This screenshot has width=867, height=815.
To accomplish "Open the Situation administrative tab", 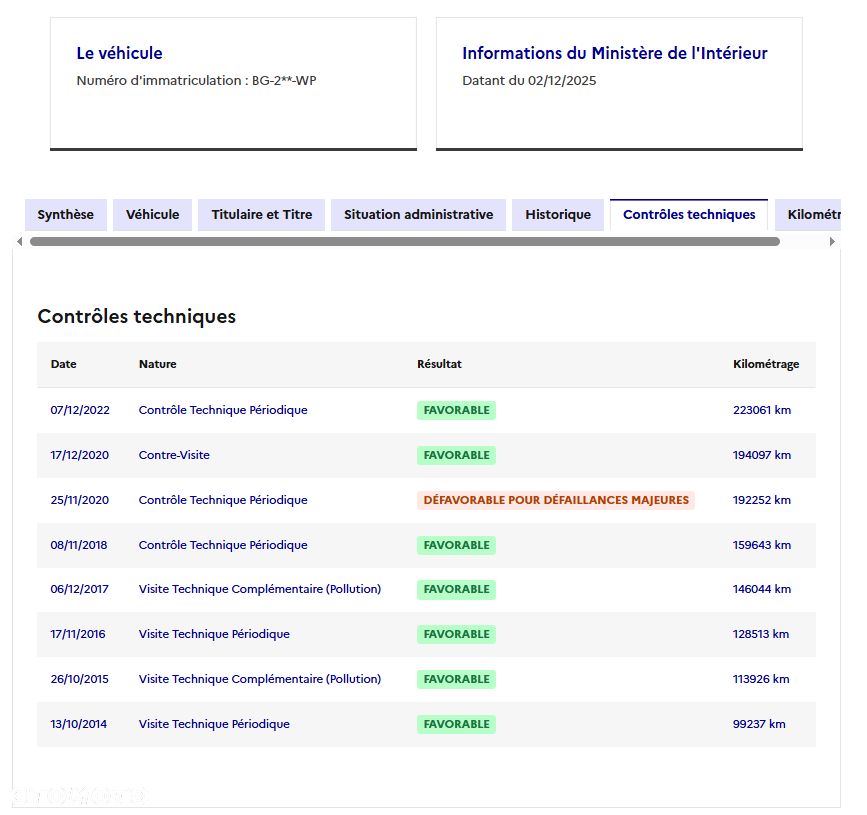I will coord(419,215).
